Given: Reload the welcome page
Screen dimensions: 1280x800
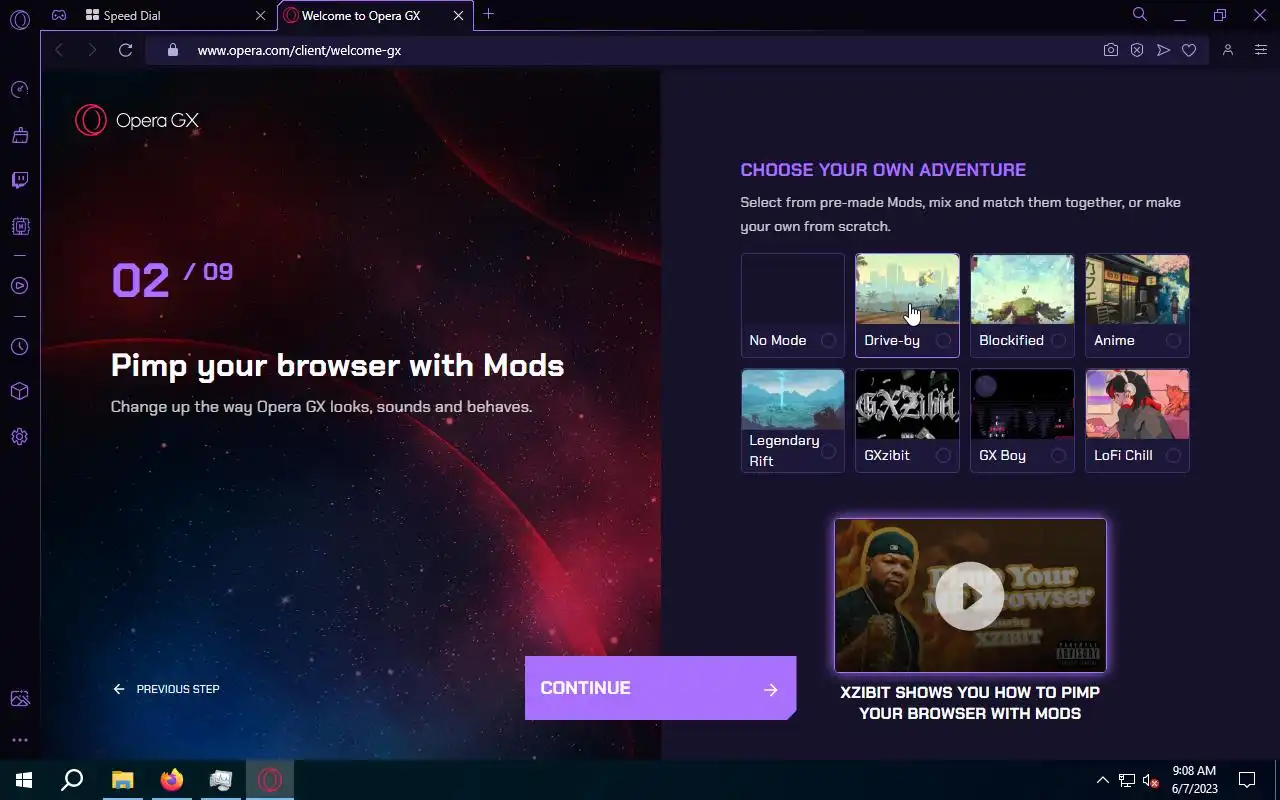Looking at the screenshot, I should point(125,50).
